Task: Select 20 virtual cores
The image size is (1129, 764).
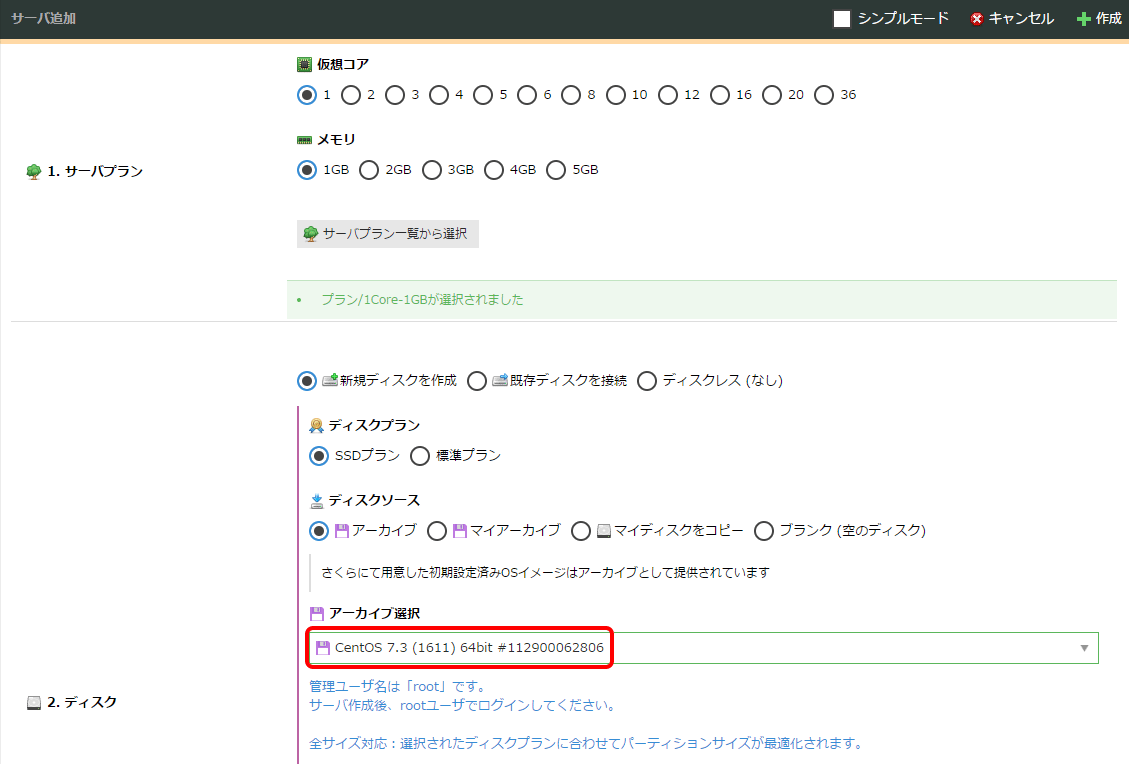Action: (x=772, y=95)
